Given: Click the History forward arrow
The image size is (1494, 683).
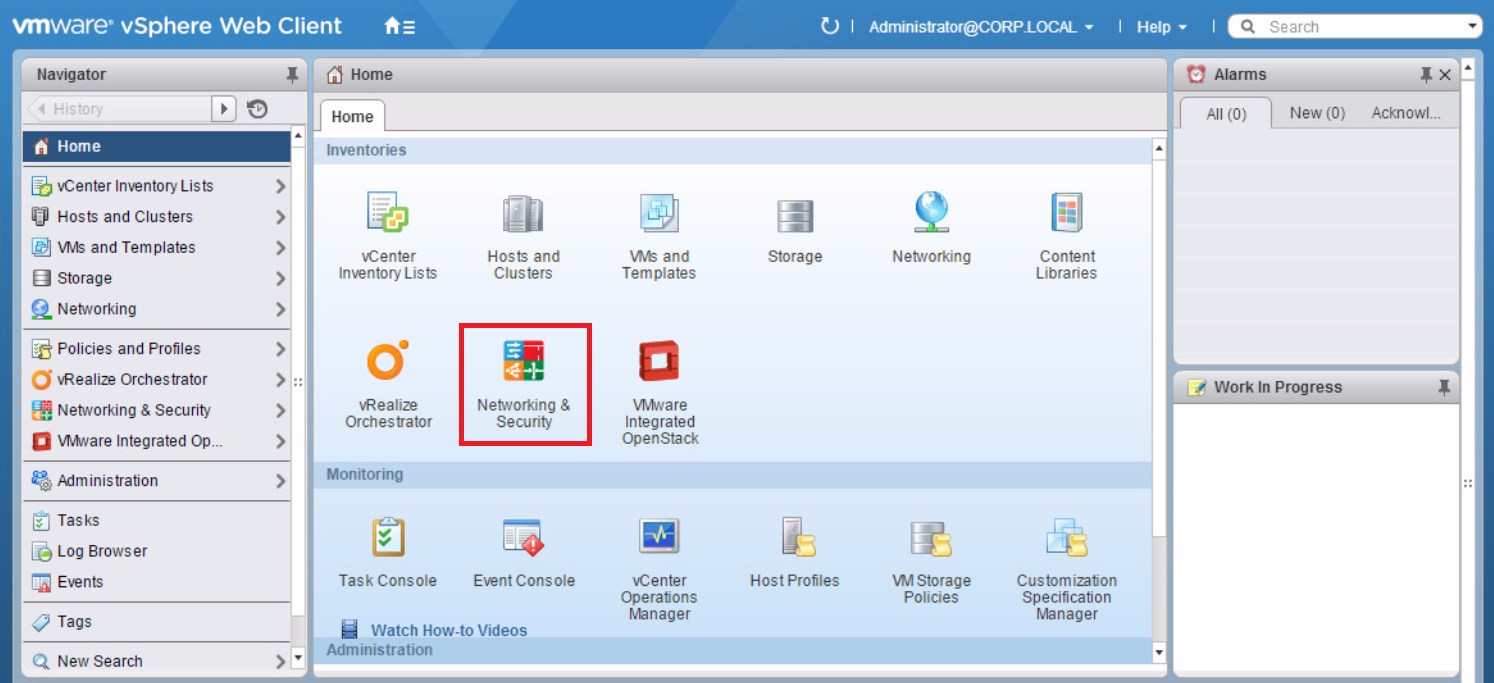Looking at the screenshot, I should click(224, 109).
